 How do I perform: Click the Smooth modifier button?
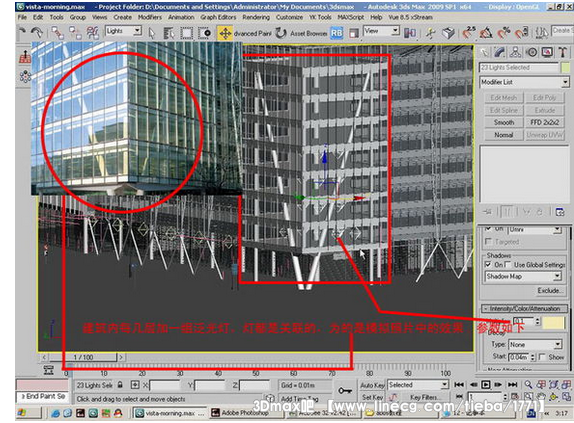point(504,122)
